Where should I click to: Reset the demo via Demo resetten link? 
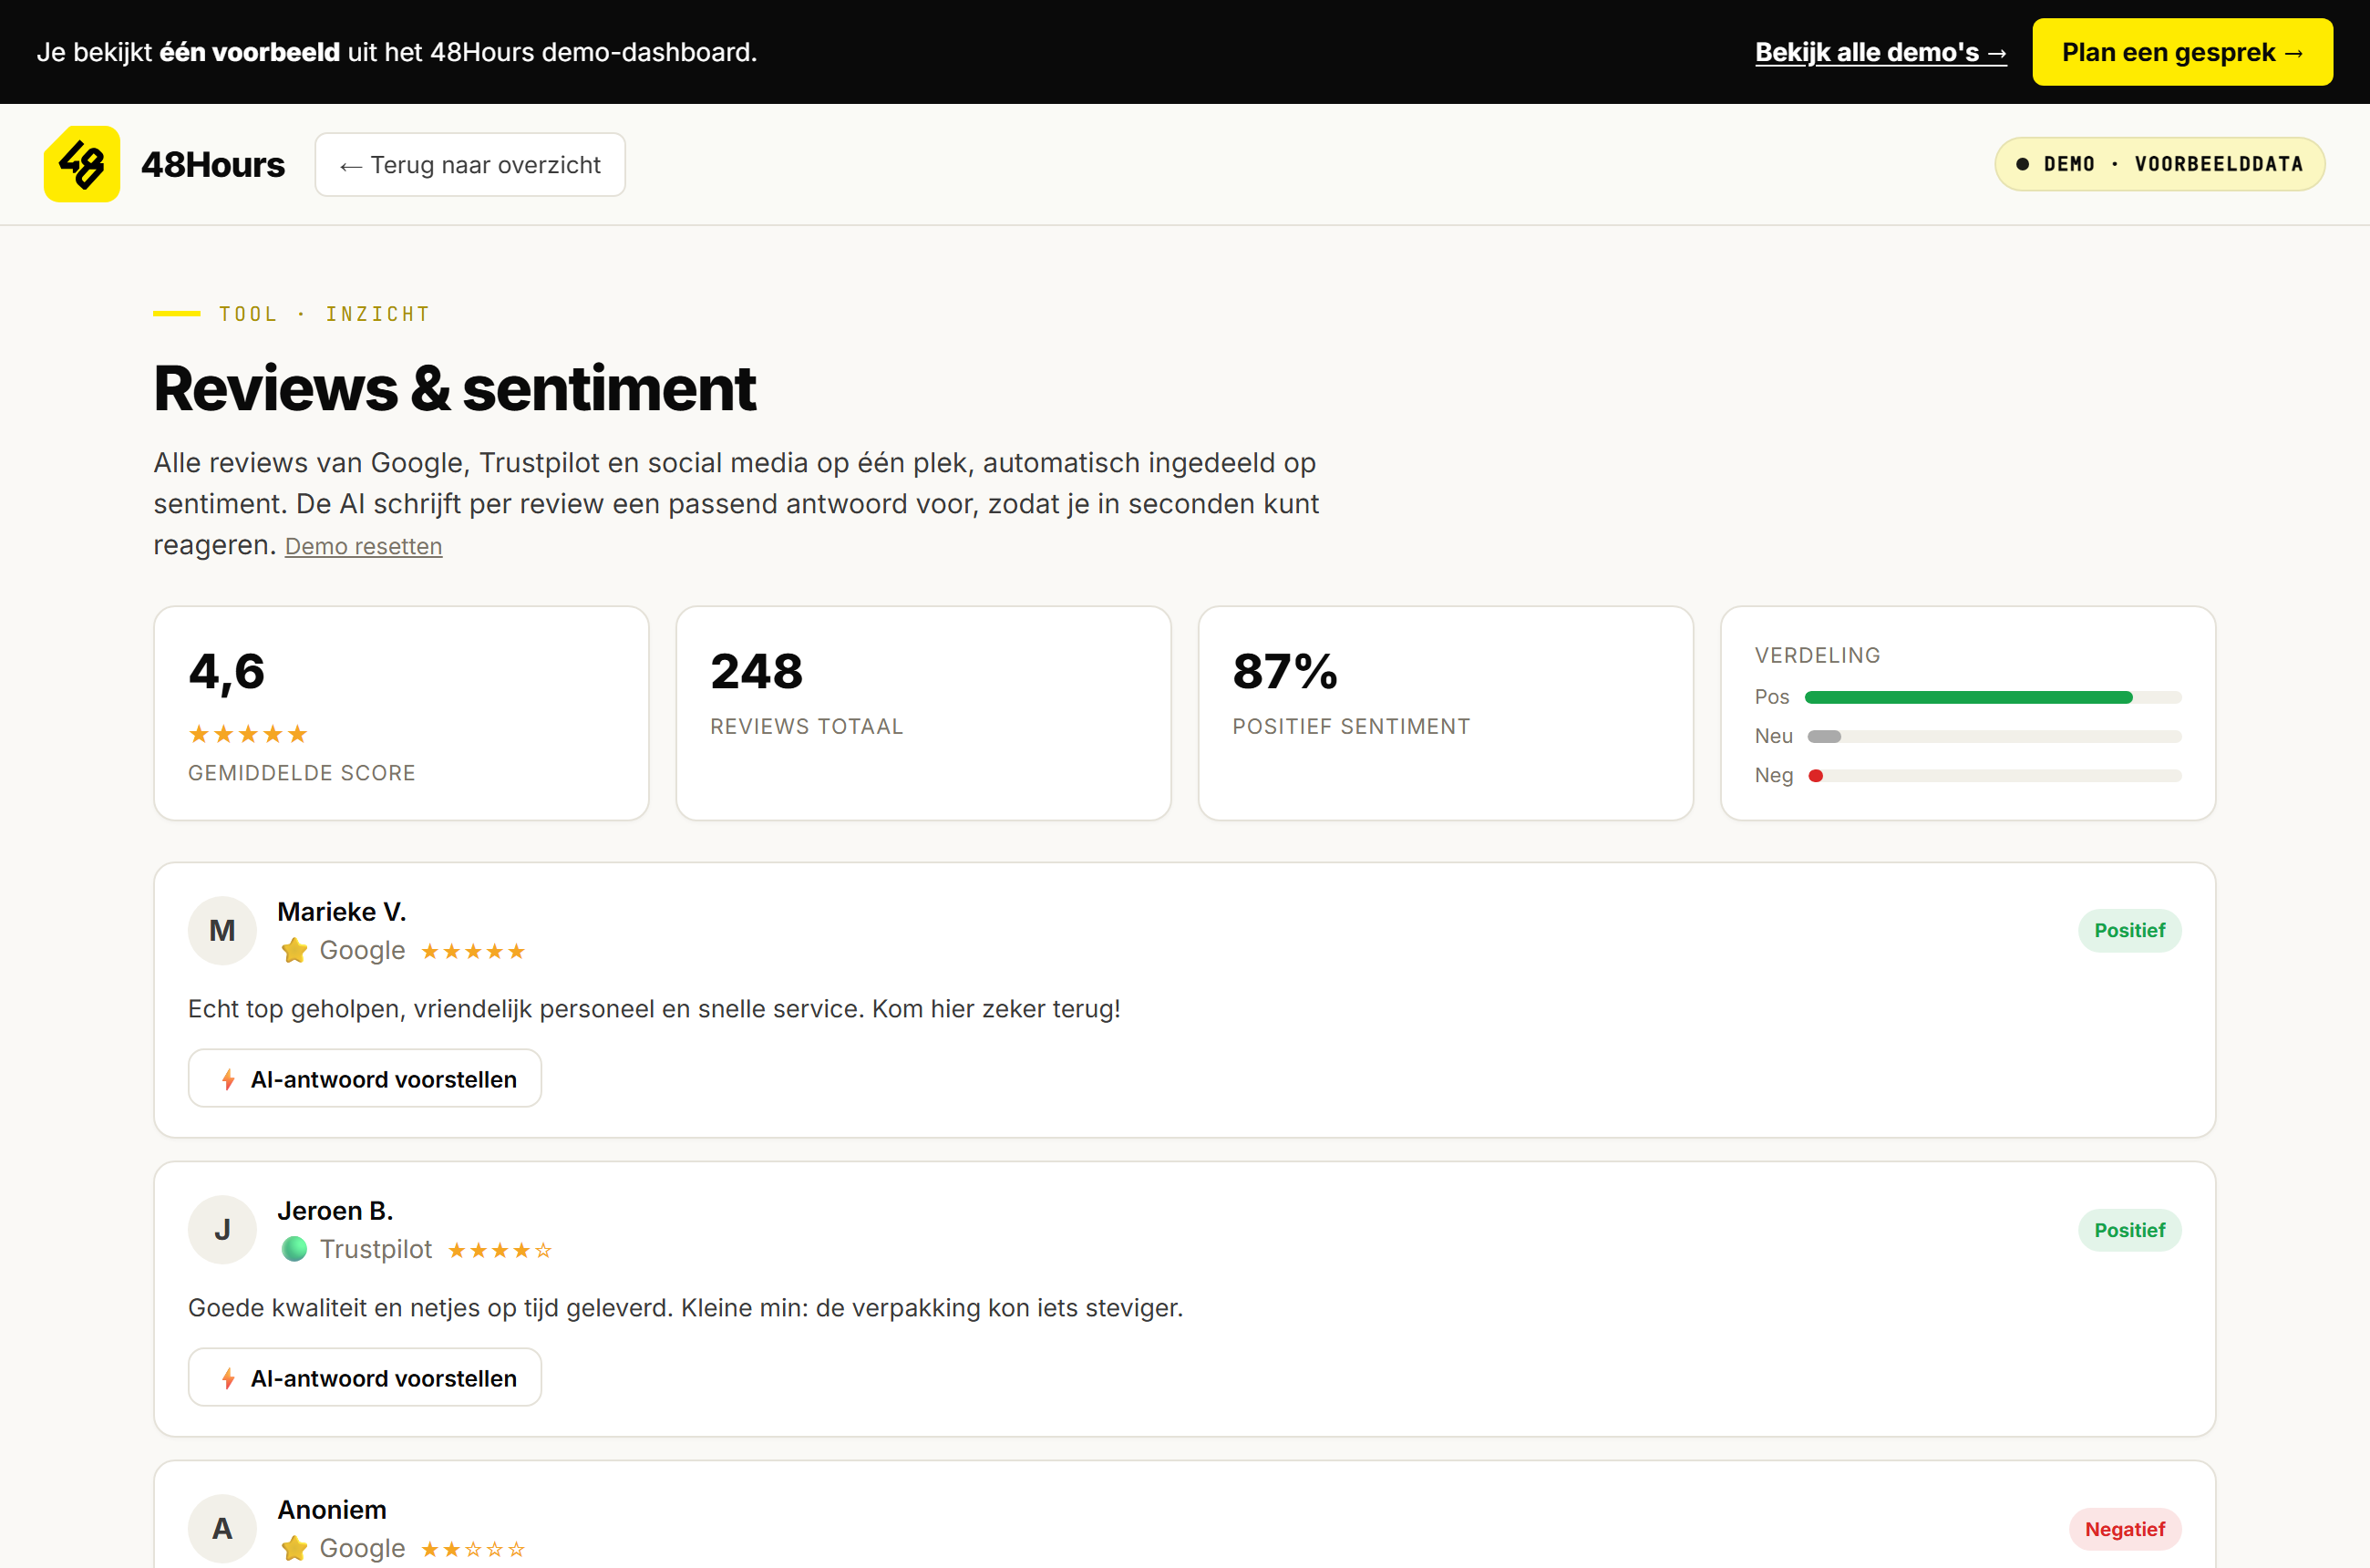click(363, 546)
